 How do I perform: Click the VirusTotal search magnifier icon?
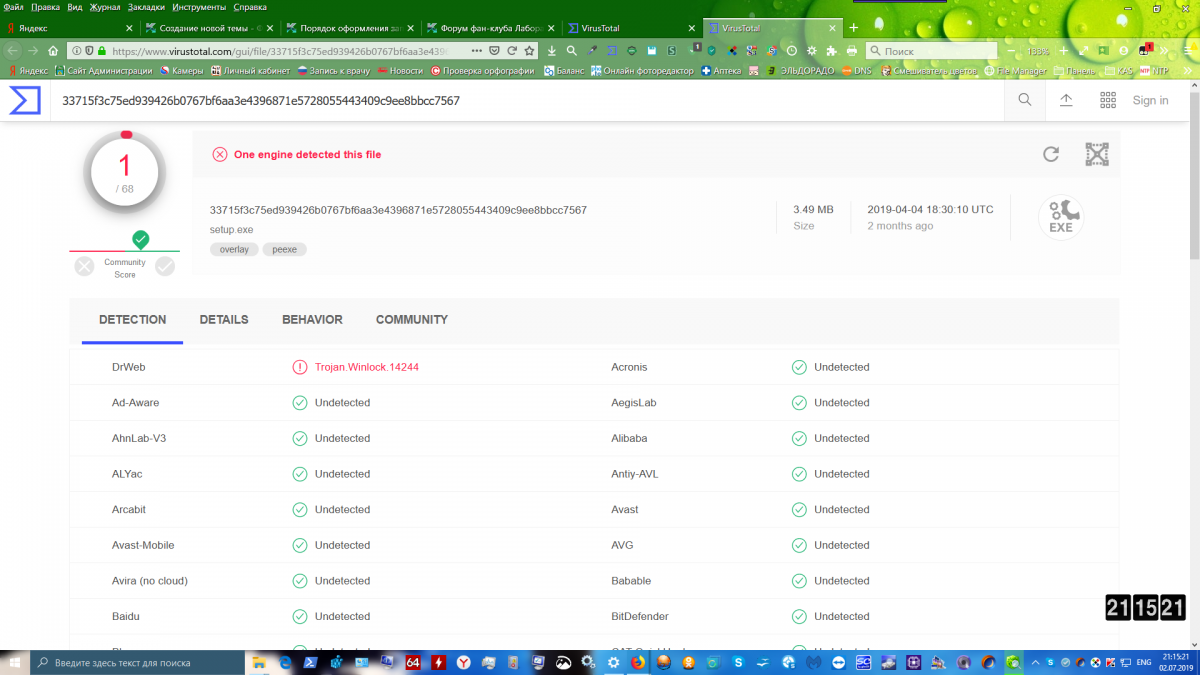(1025, 100)
